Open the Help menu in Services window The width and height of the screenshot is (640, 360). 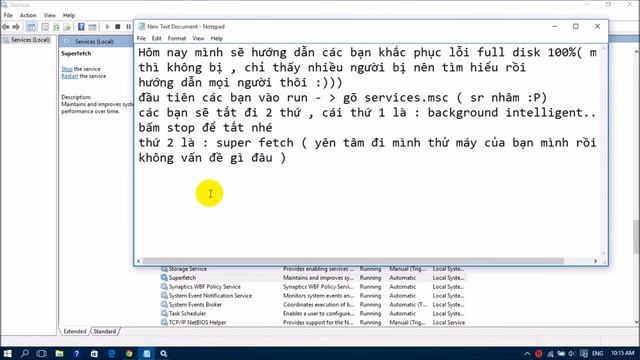(69, 16)
